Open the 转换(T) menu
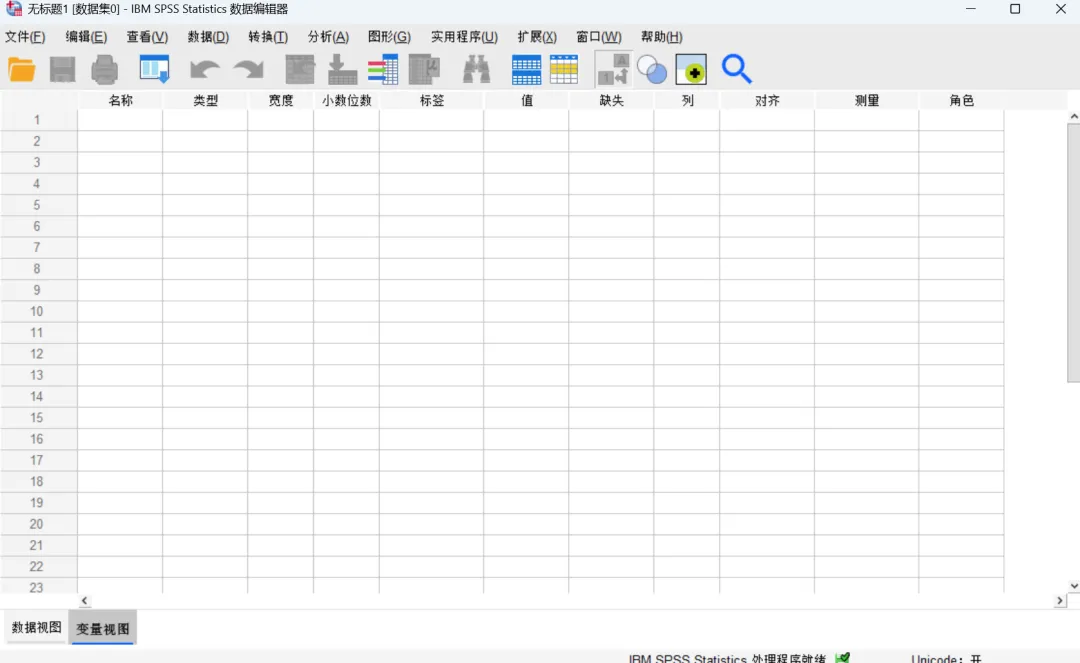This screenshot has width=1080, height=663. (x=268, y=37)
